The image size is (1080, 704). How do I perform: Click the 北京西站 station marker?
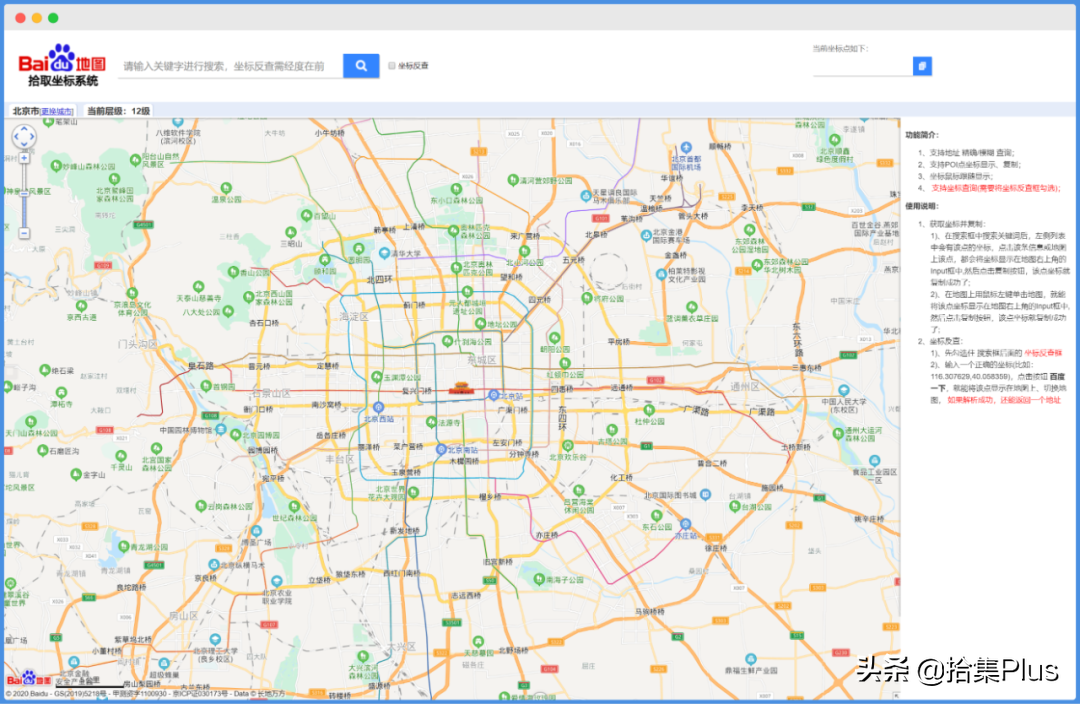pyautogui.click(x=378, y=407)
